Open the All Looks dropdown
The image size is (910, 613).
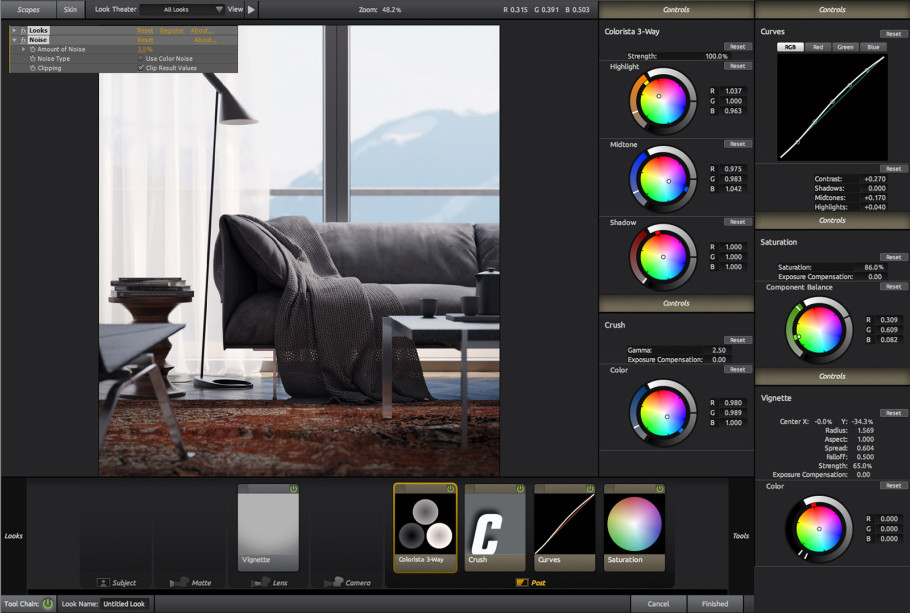click(182, 9)
